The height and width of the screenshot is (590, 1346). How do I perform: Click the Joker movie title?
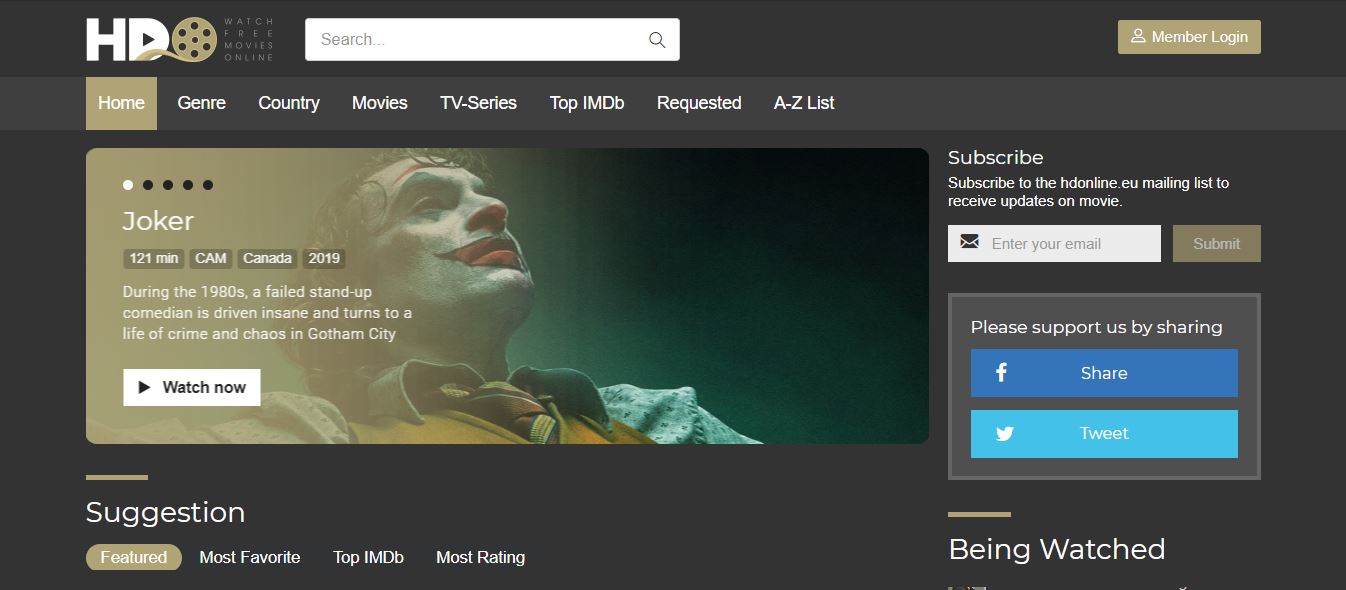point(158,221)
